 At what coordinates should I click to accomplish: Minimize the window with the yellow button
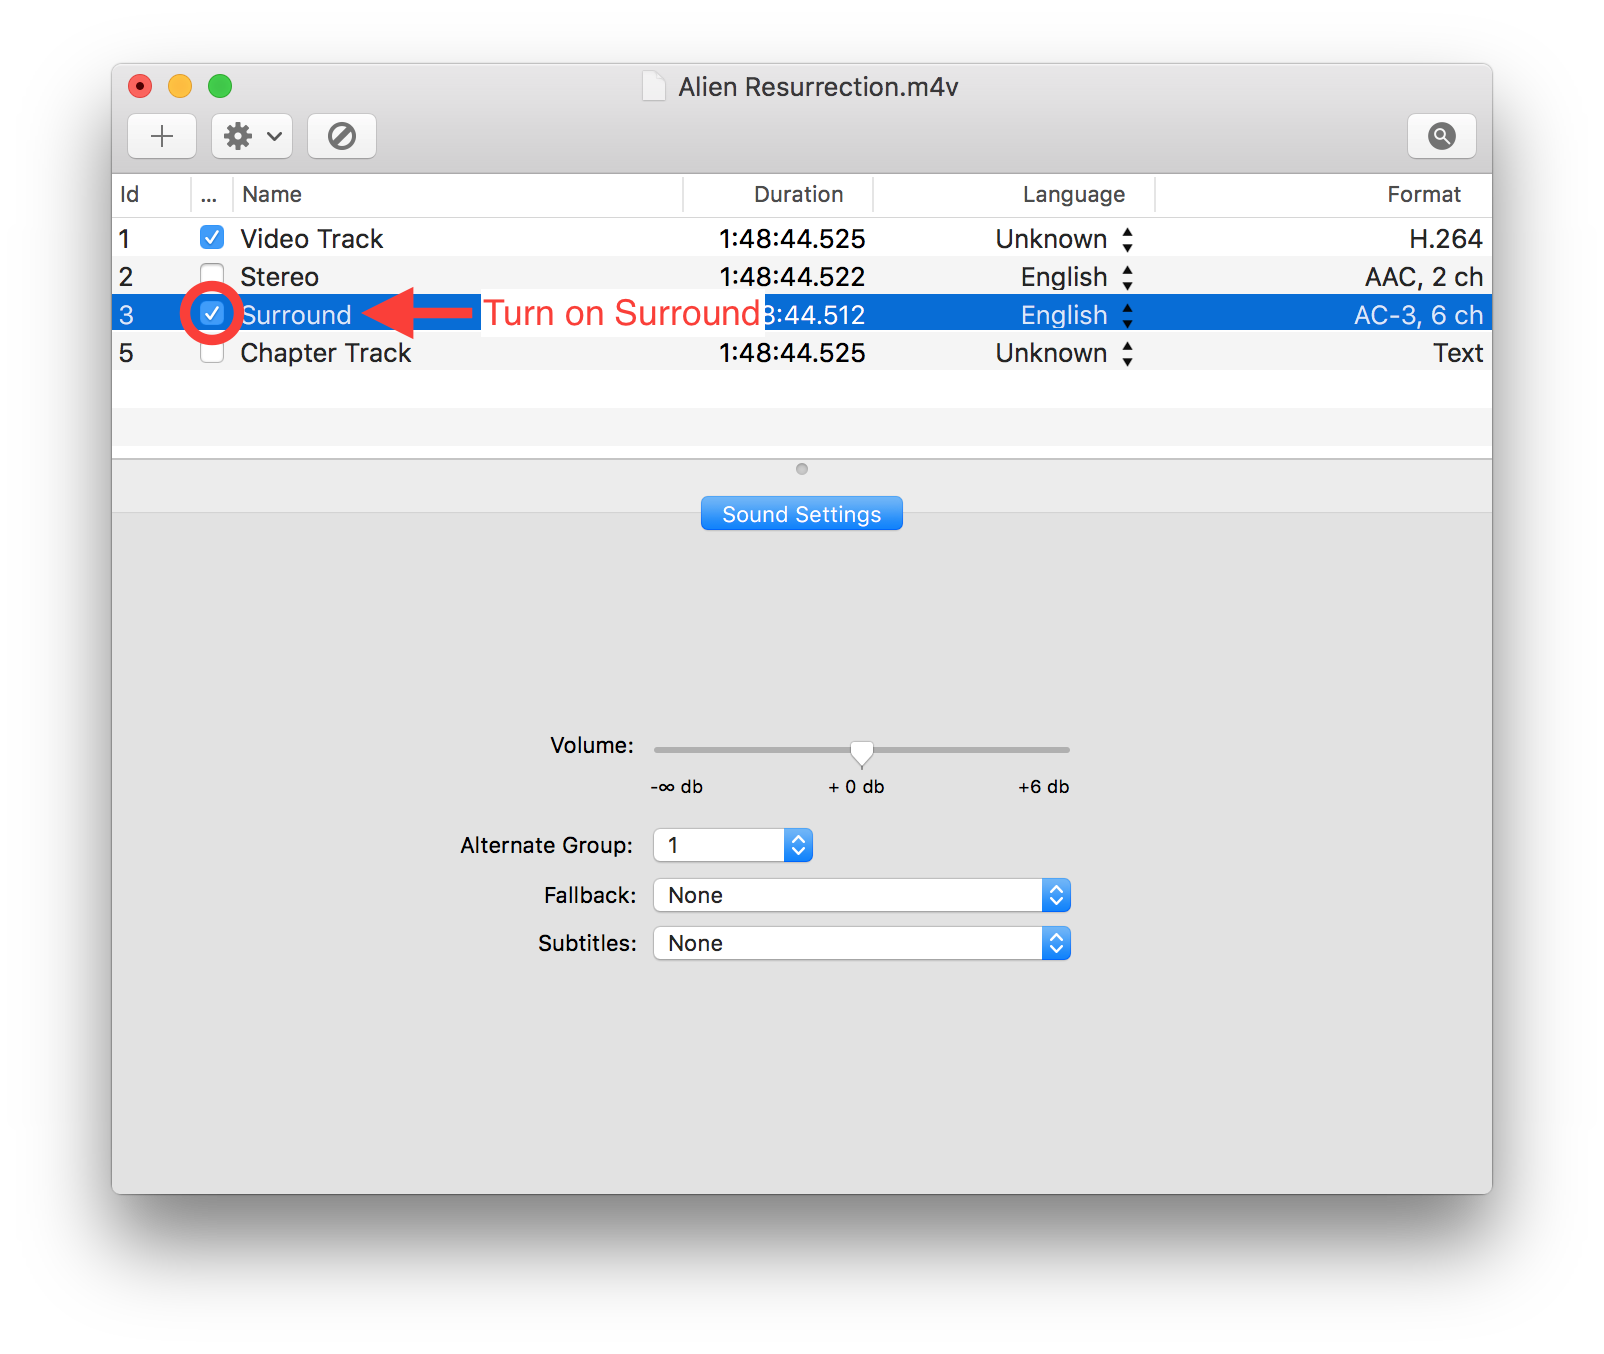click(x=180, y=86)
